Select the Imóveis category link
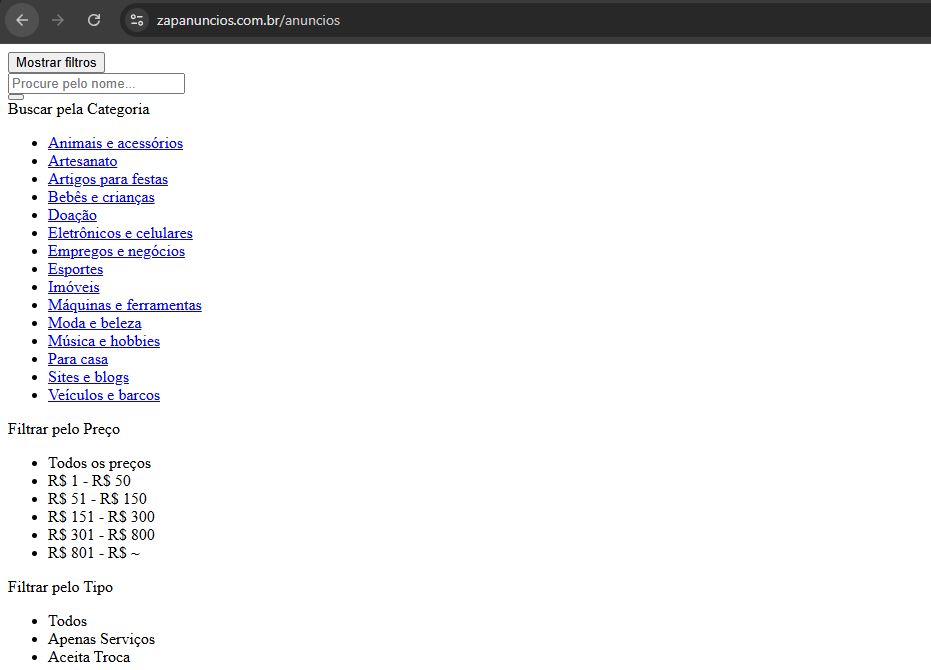The height and width of the screenshot is (670, 931). (x=73, y=287)
